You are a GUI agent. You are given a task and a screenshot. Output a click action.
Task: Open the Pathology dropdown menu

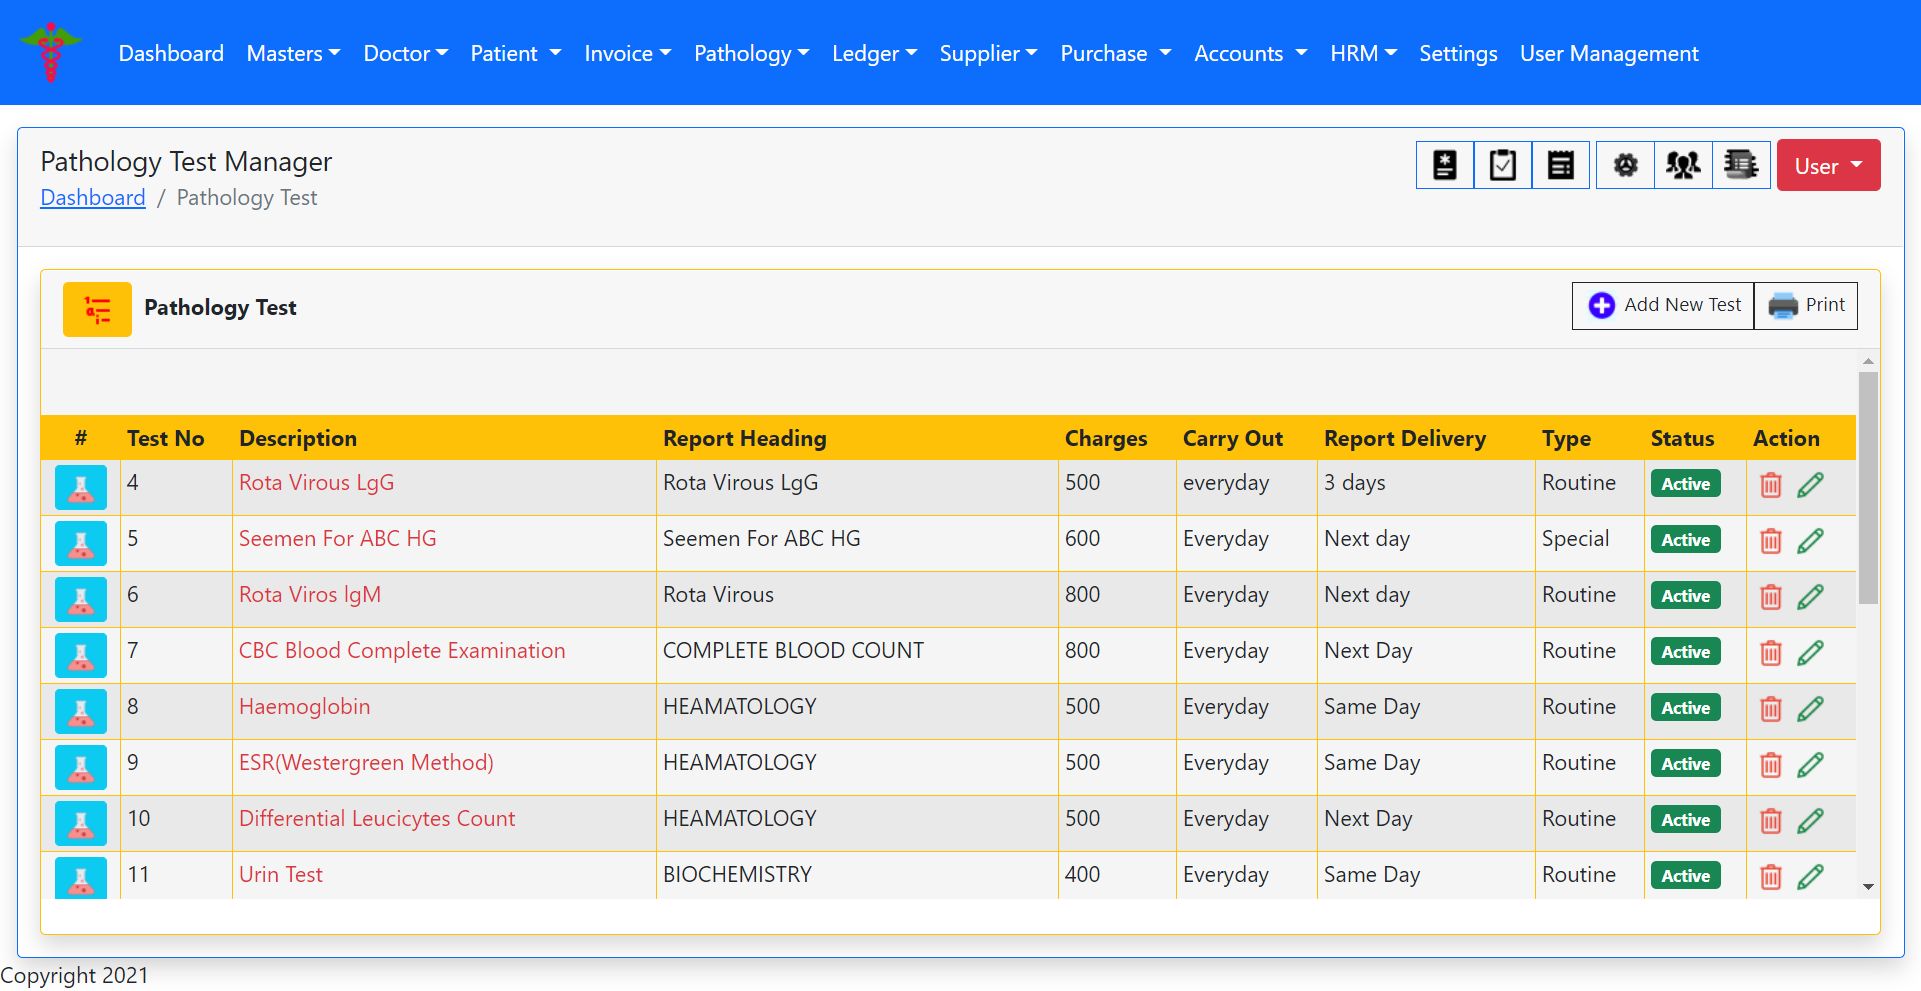pyautogui.click(x=750, y=54)
